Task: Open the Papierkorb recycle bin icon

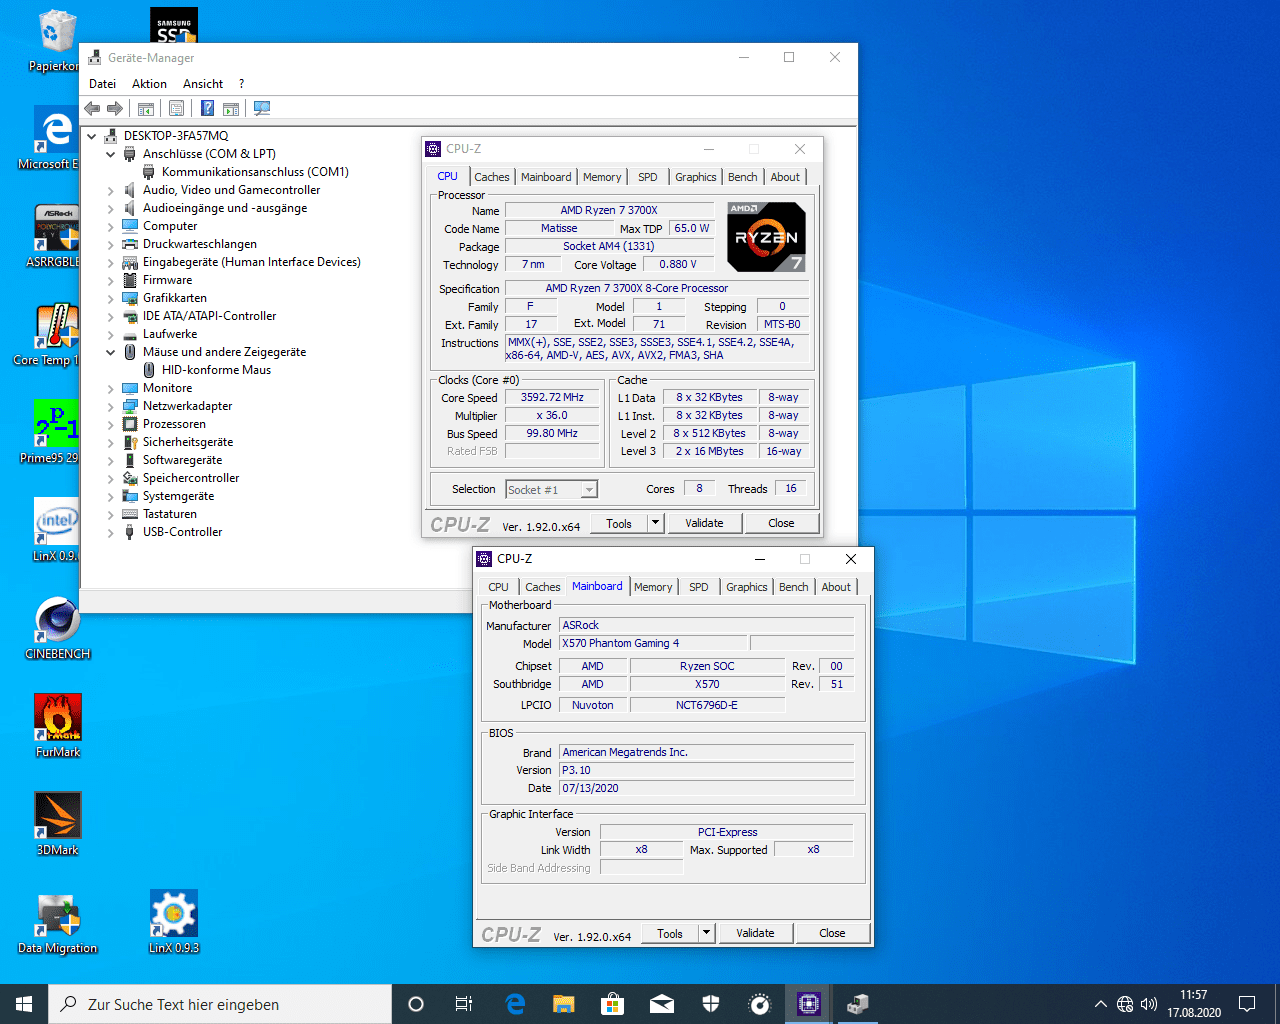Action: pyautogui.click(x=57, y=40)
